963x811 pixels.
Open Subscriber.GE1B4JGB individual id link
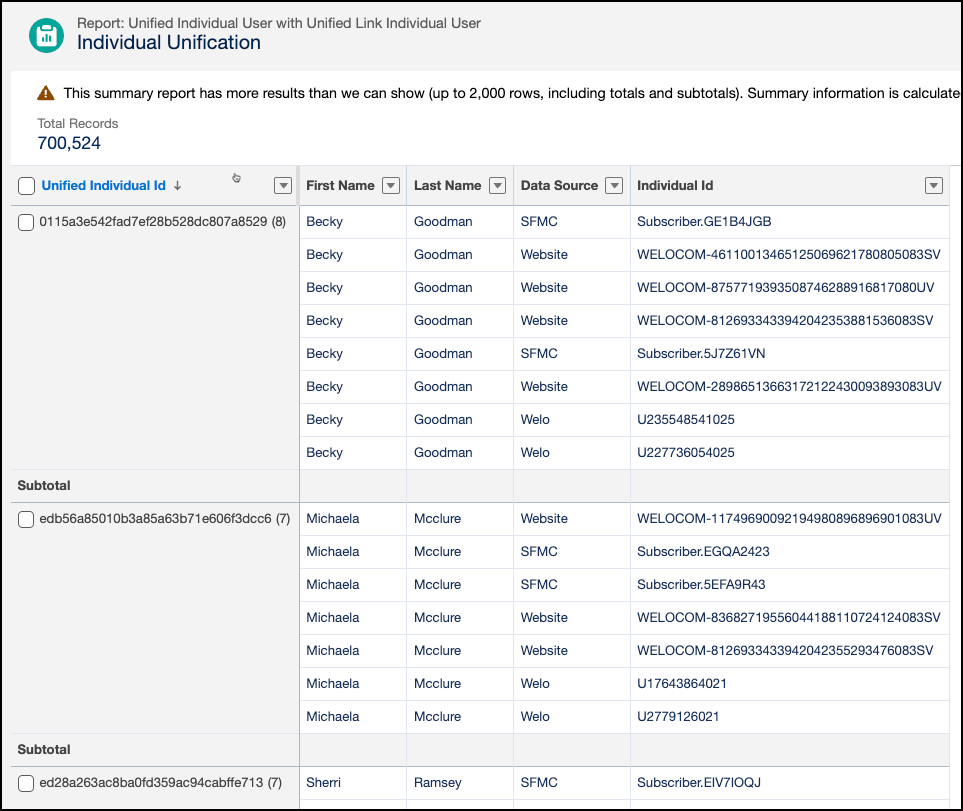[703, 222]
